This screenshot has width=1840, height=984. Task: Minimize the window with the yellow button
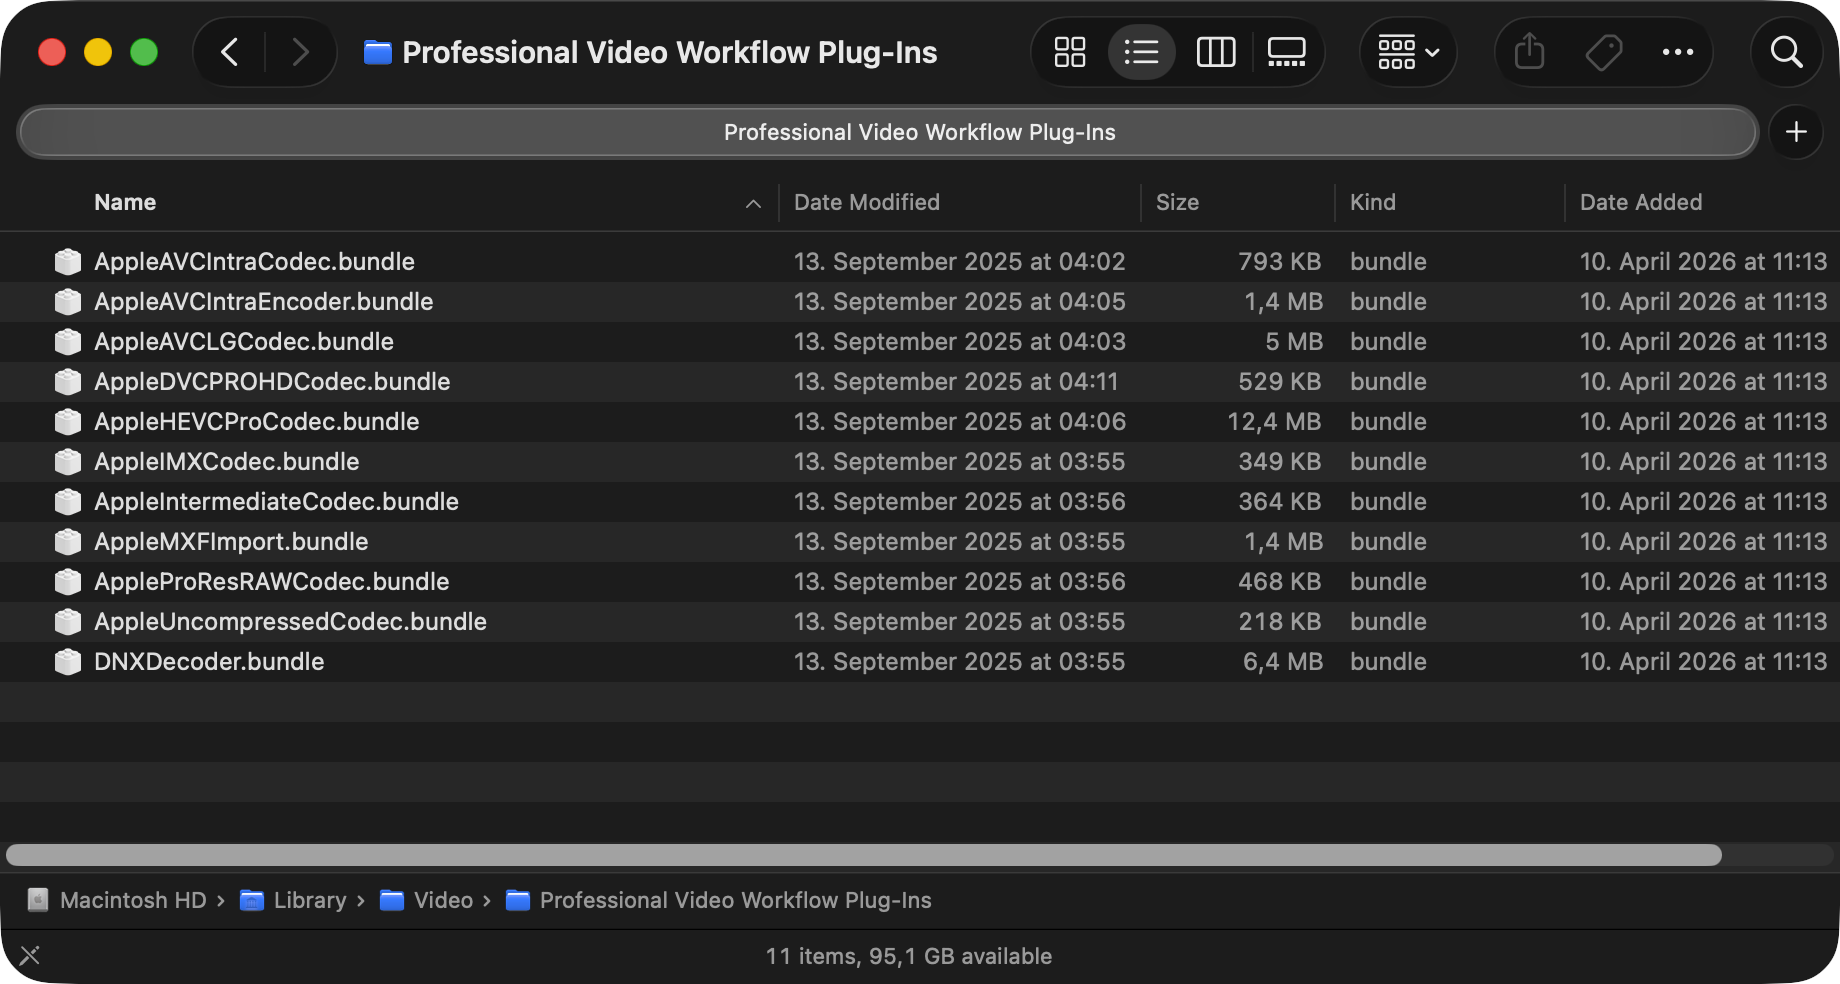[98, 52]
